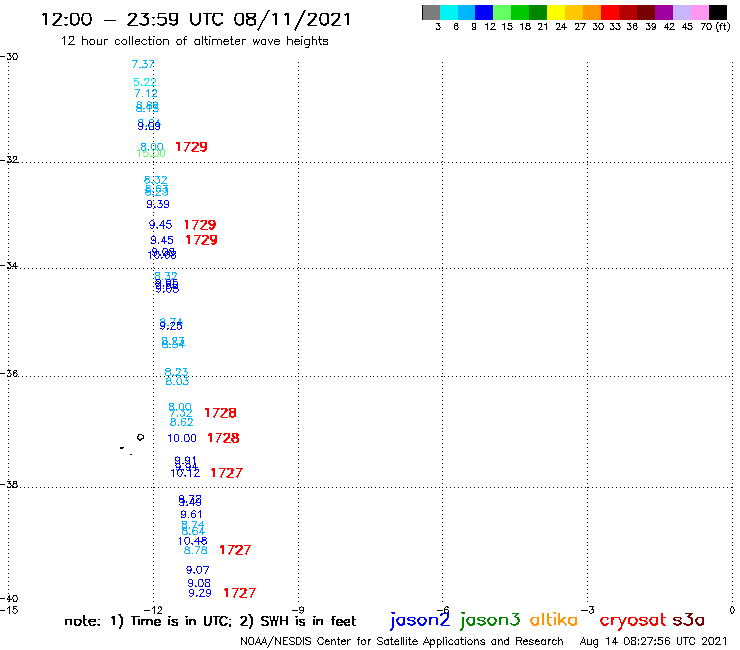Click the '70 (ft)' color scale label
Viewport: 740px width, 650px height.
[x=715, y=26]
